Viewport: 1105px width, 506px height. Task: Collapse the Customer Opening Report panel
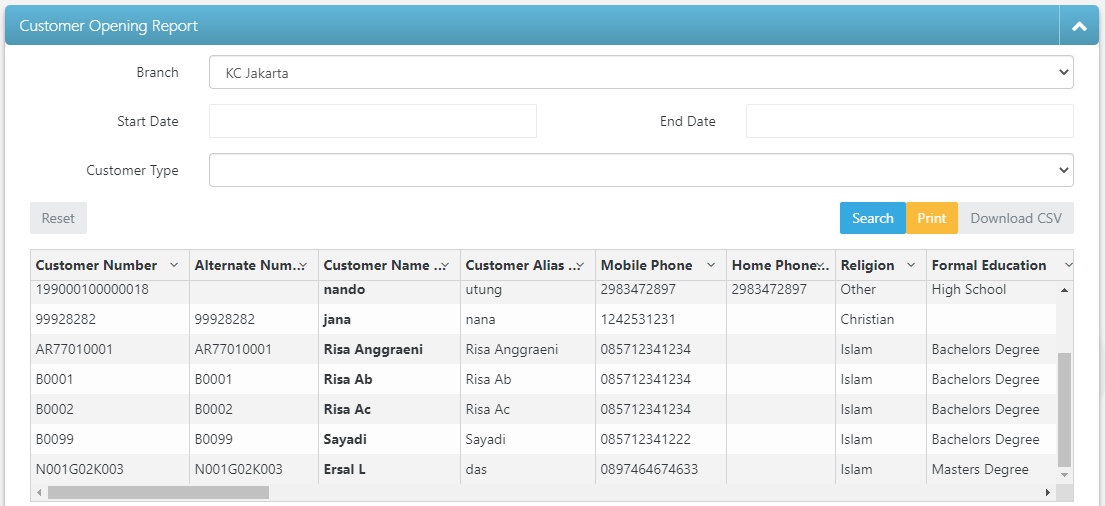click(1079, 26)
